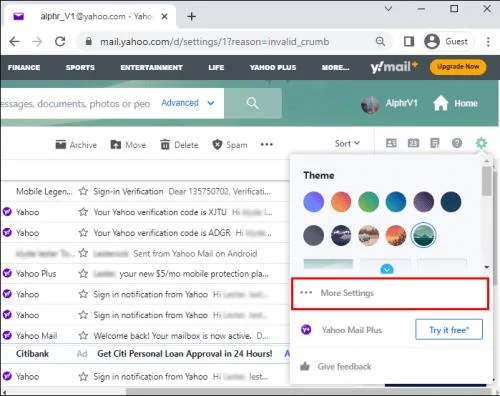Expand the Advanced search dropdown

[x=188, y=103]
